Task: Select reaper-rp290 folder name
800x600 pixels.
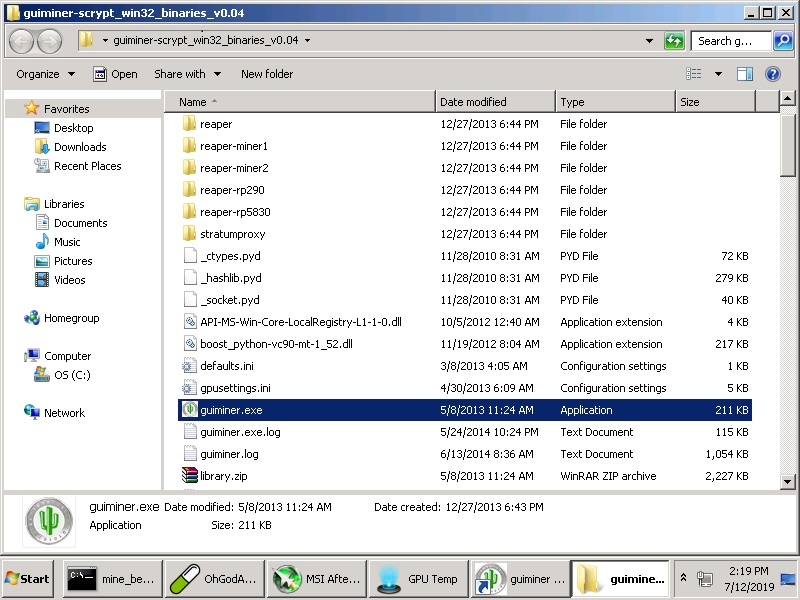Action: coord(232,190)
